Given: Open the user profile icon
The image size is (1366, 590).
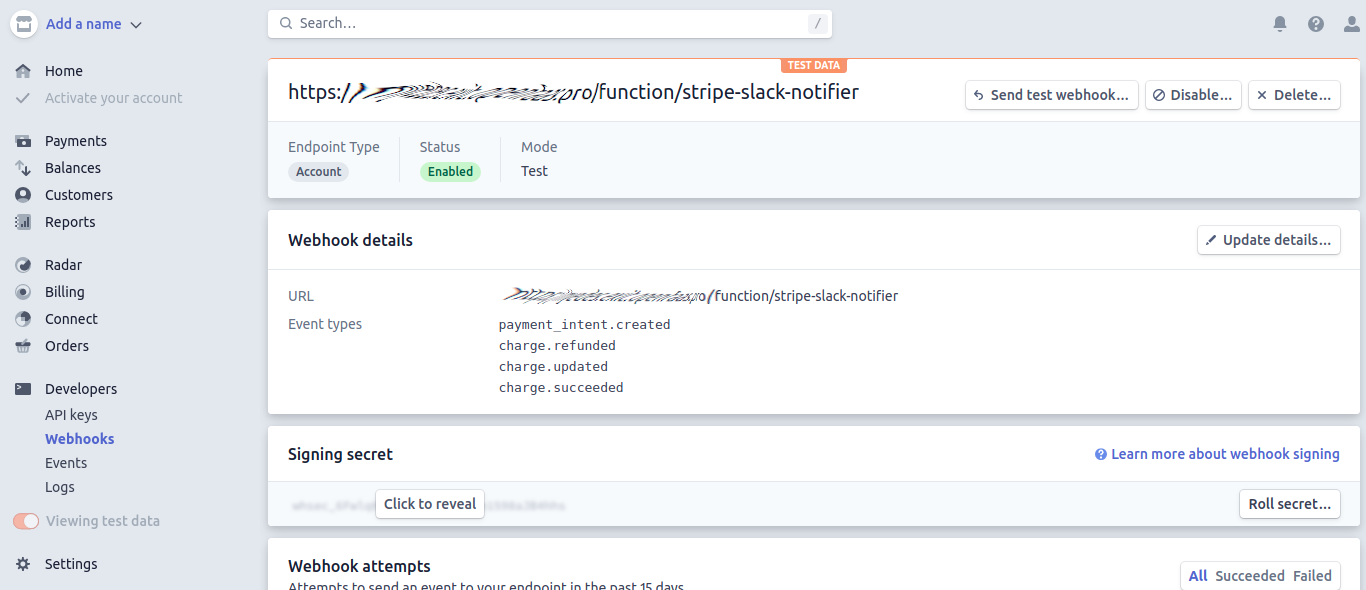Looking at the screenshot, I should [x=1351, y=24].
